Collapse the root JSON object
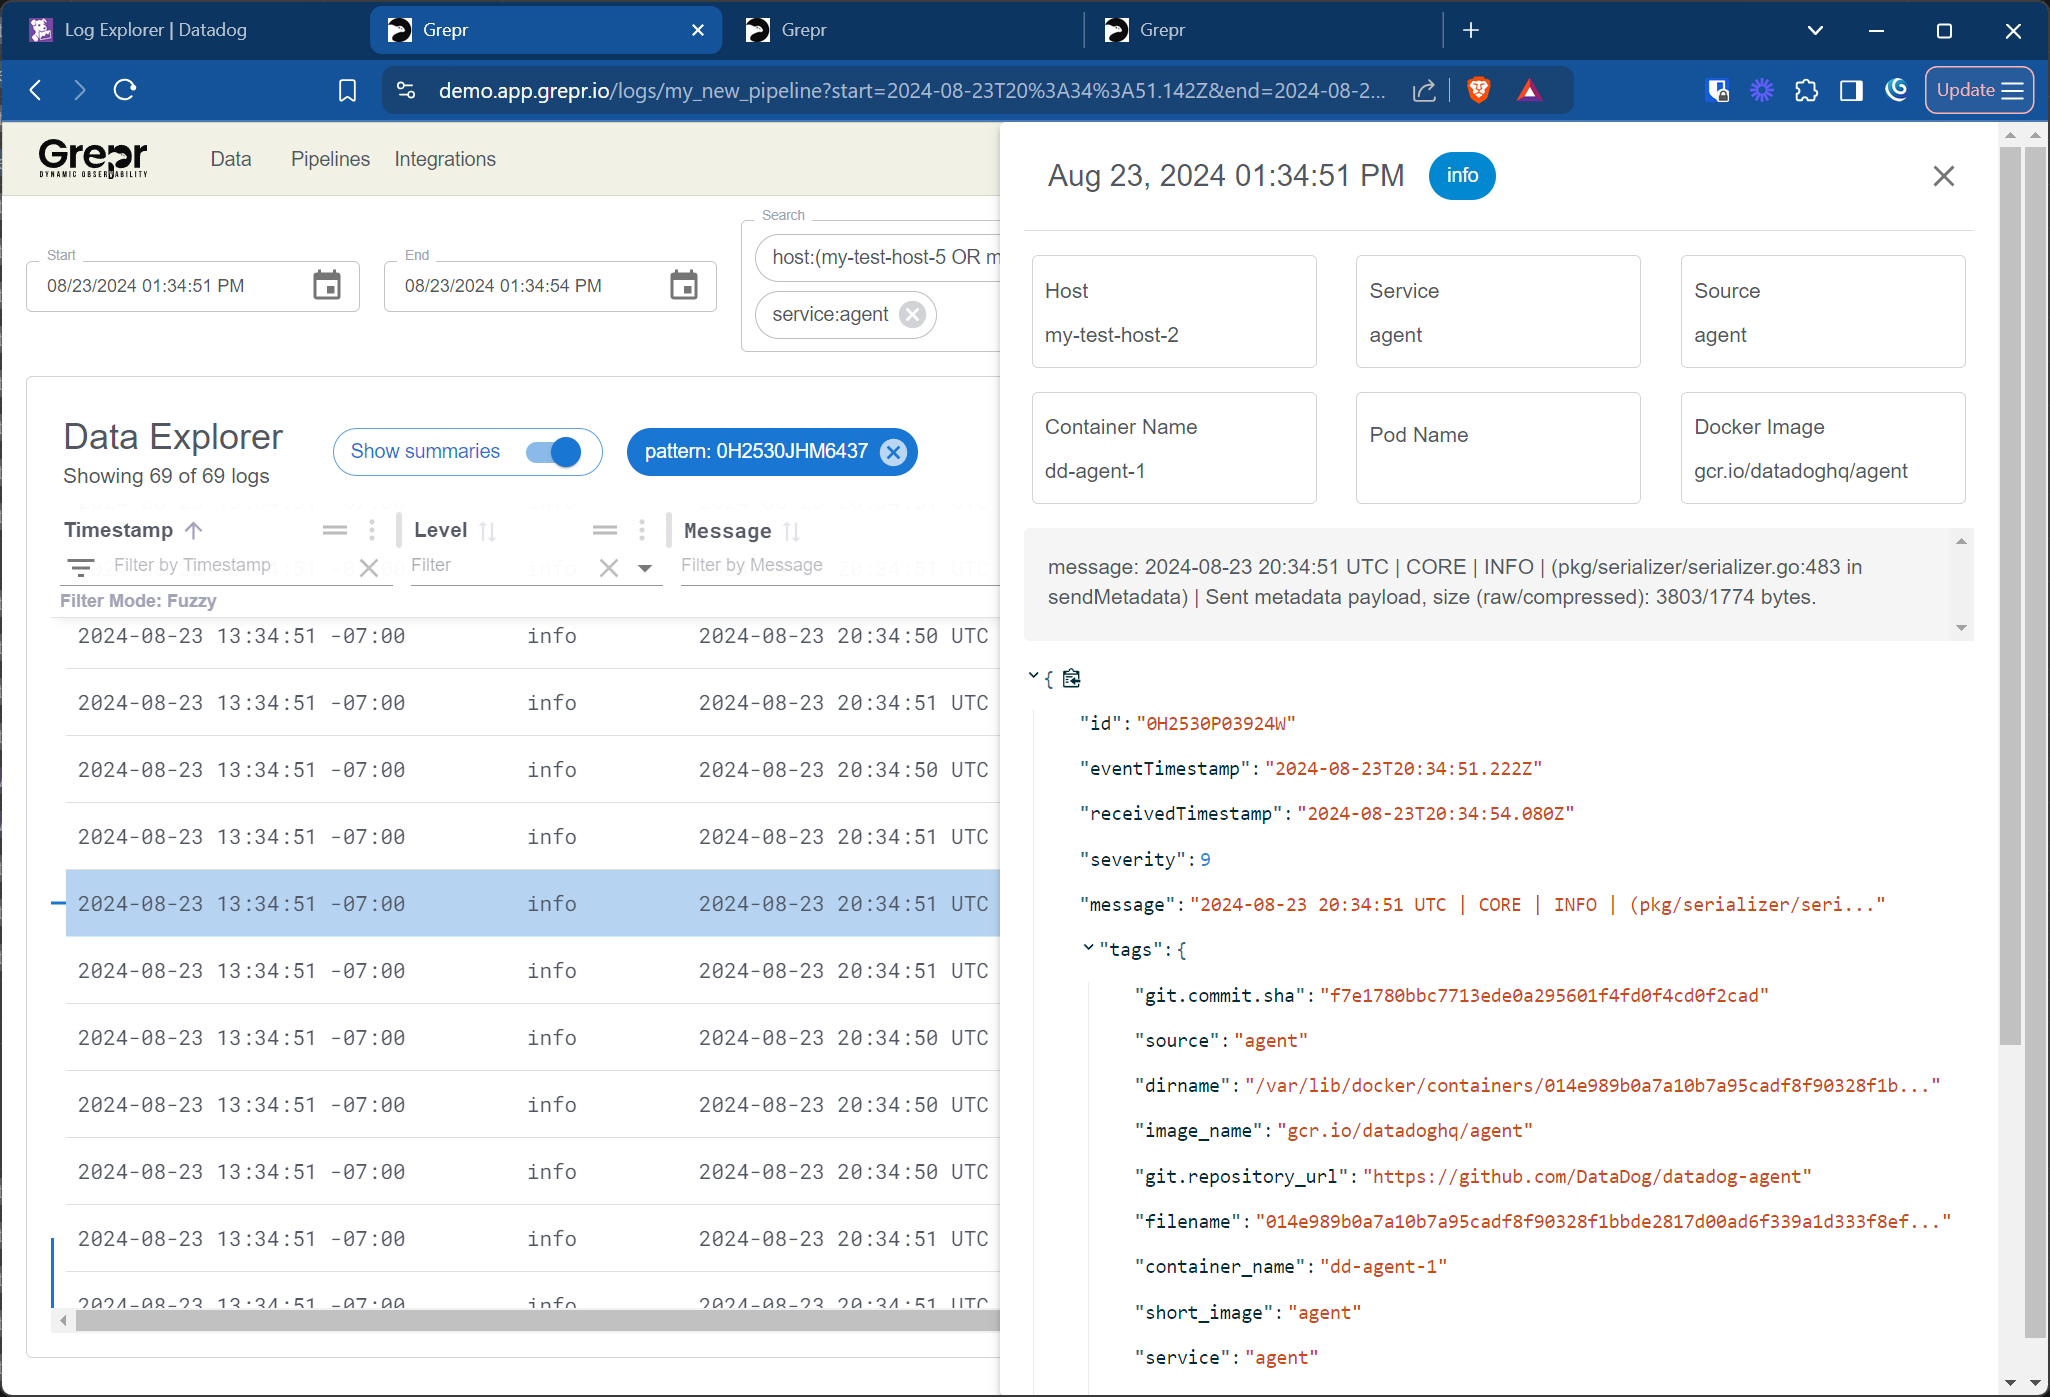 click(x=1033, y=677)
